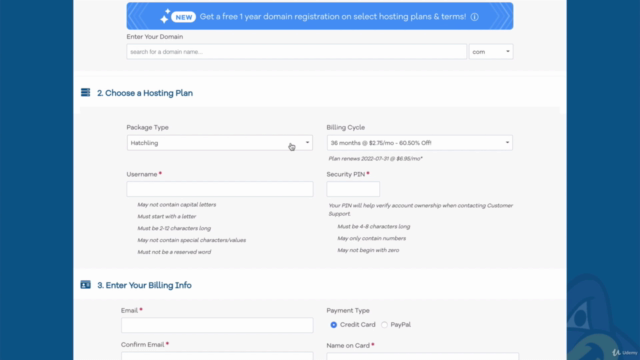Click 'May not begin with zero' hint

point(368,250)
